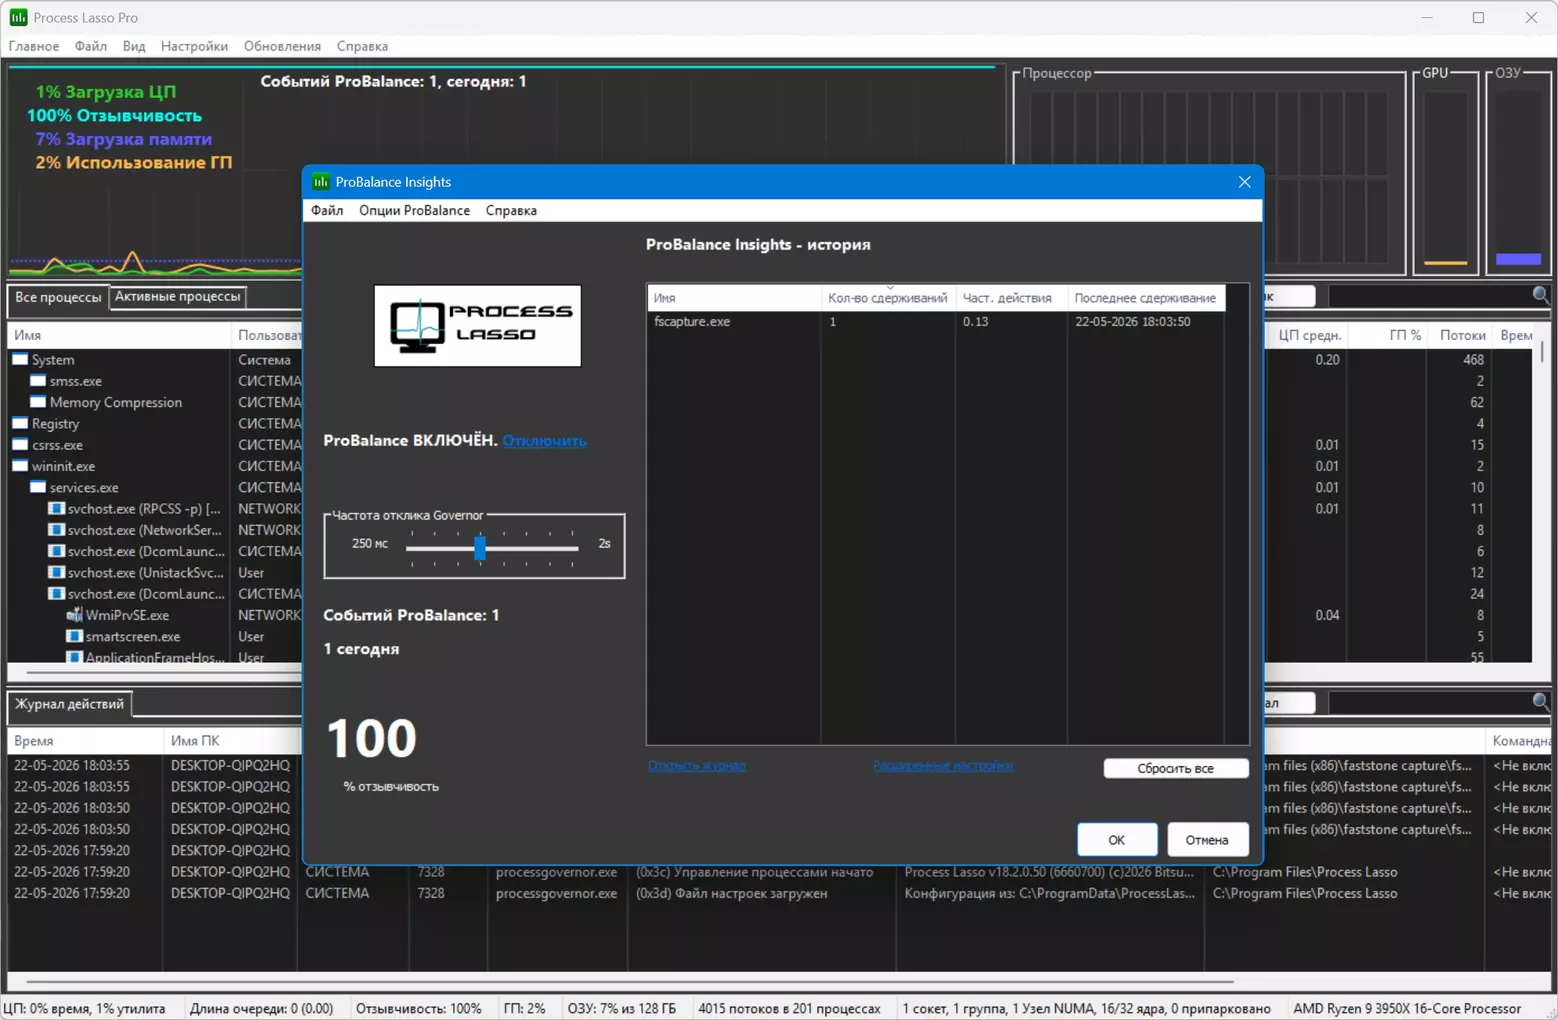Click the Процессор core graph panel
This screenshot has height=1020, width=1558.
click(x=1209, y=172)
